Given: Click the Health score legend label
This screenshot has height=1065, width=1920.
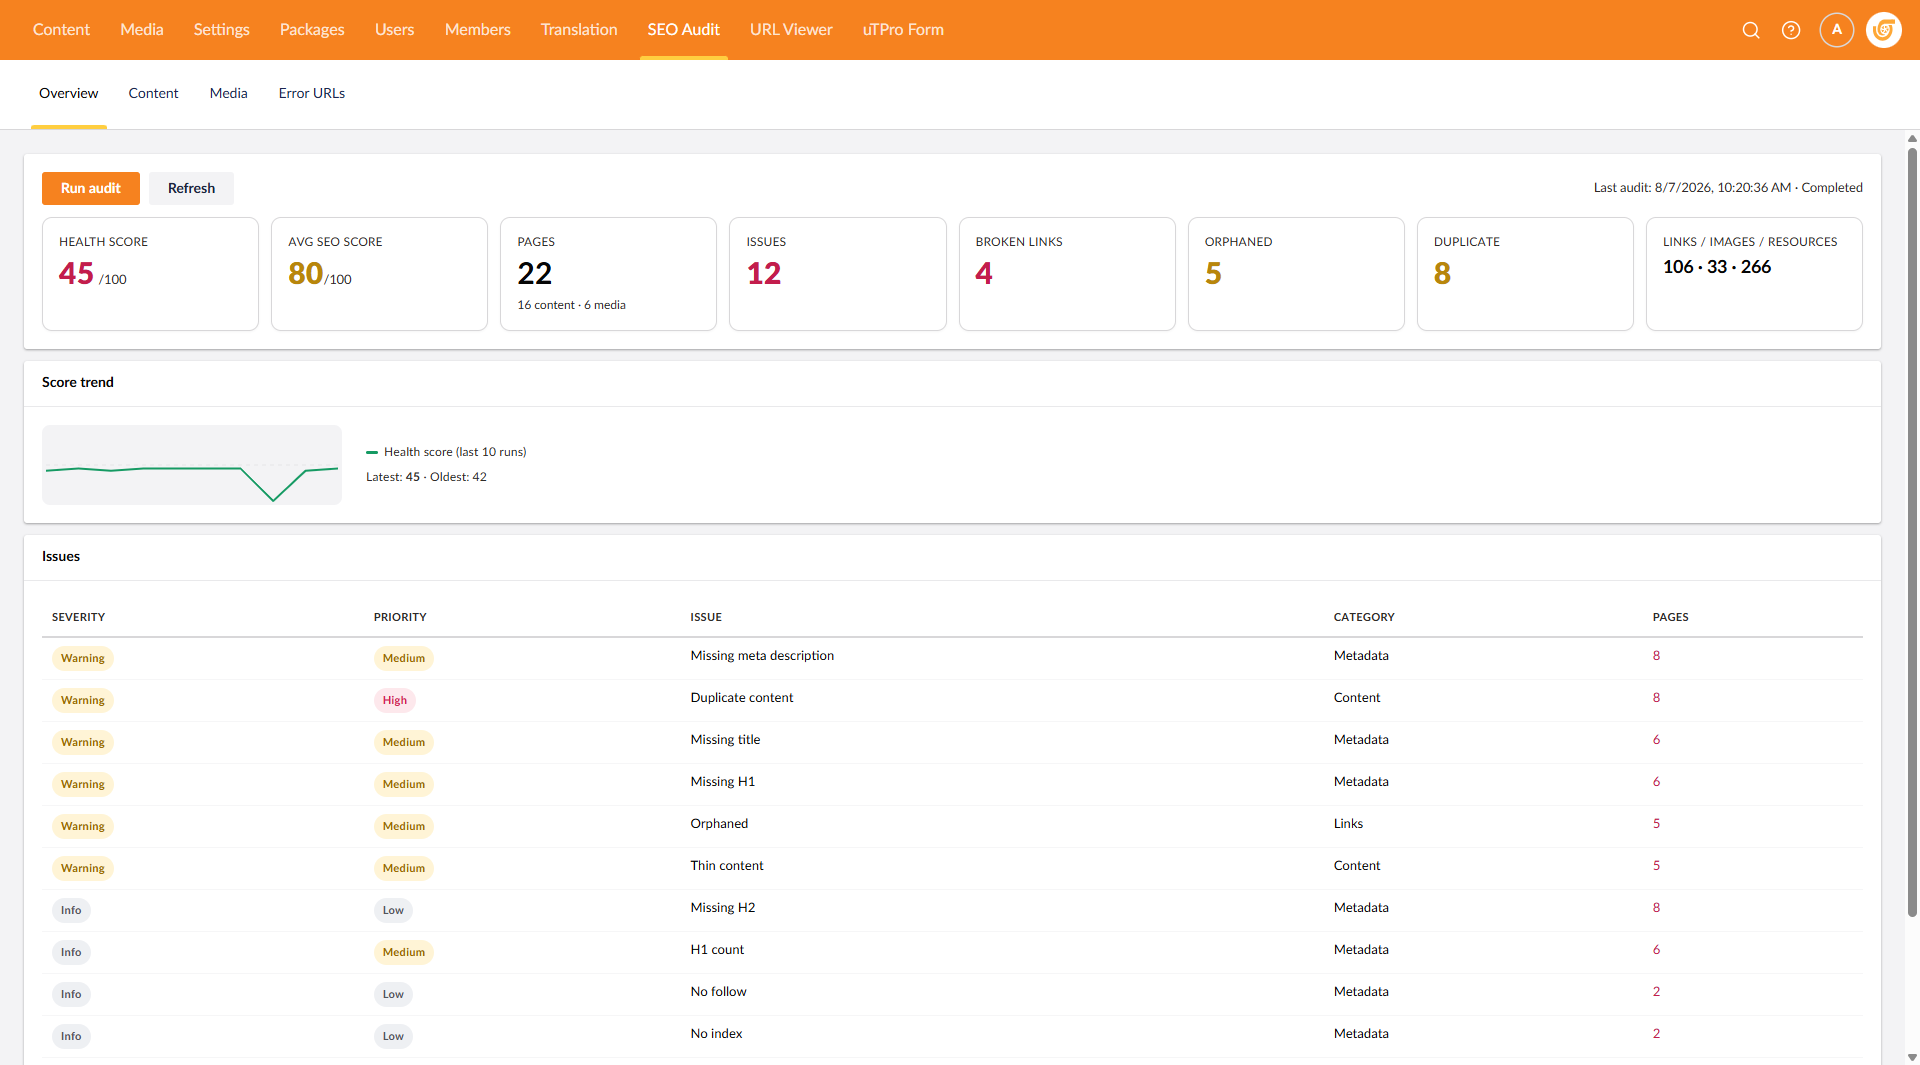Looking at the screenshot, I should point(455,452).
